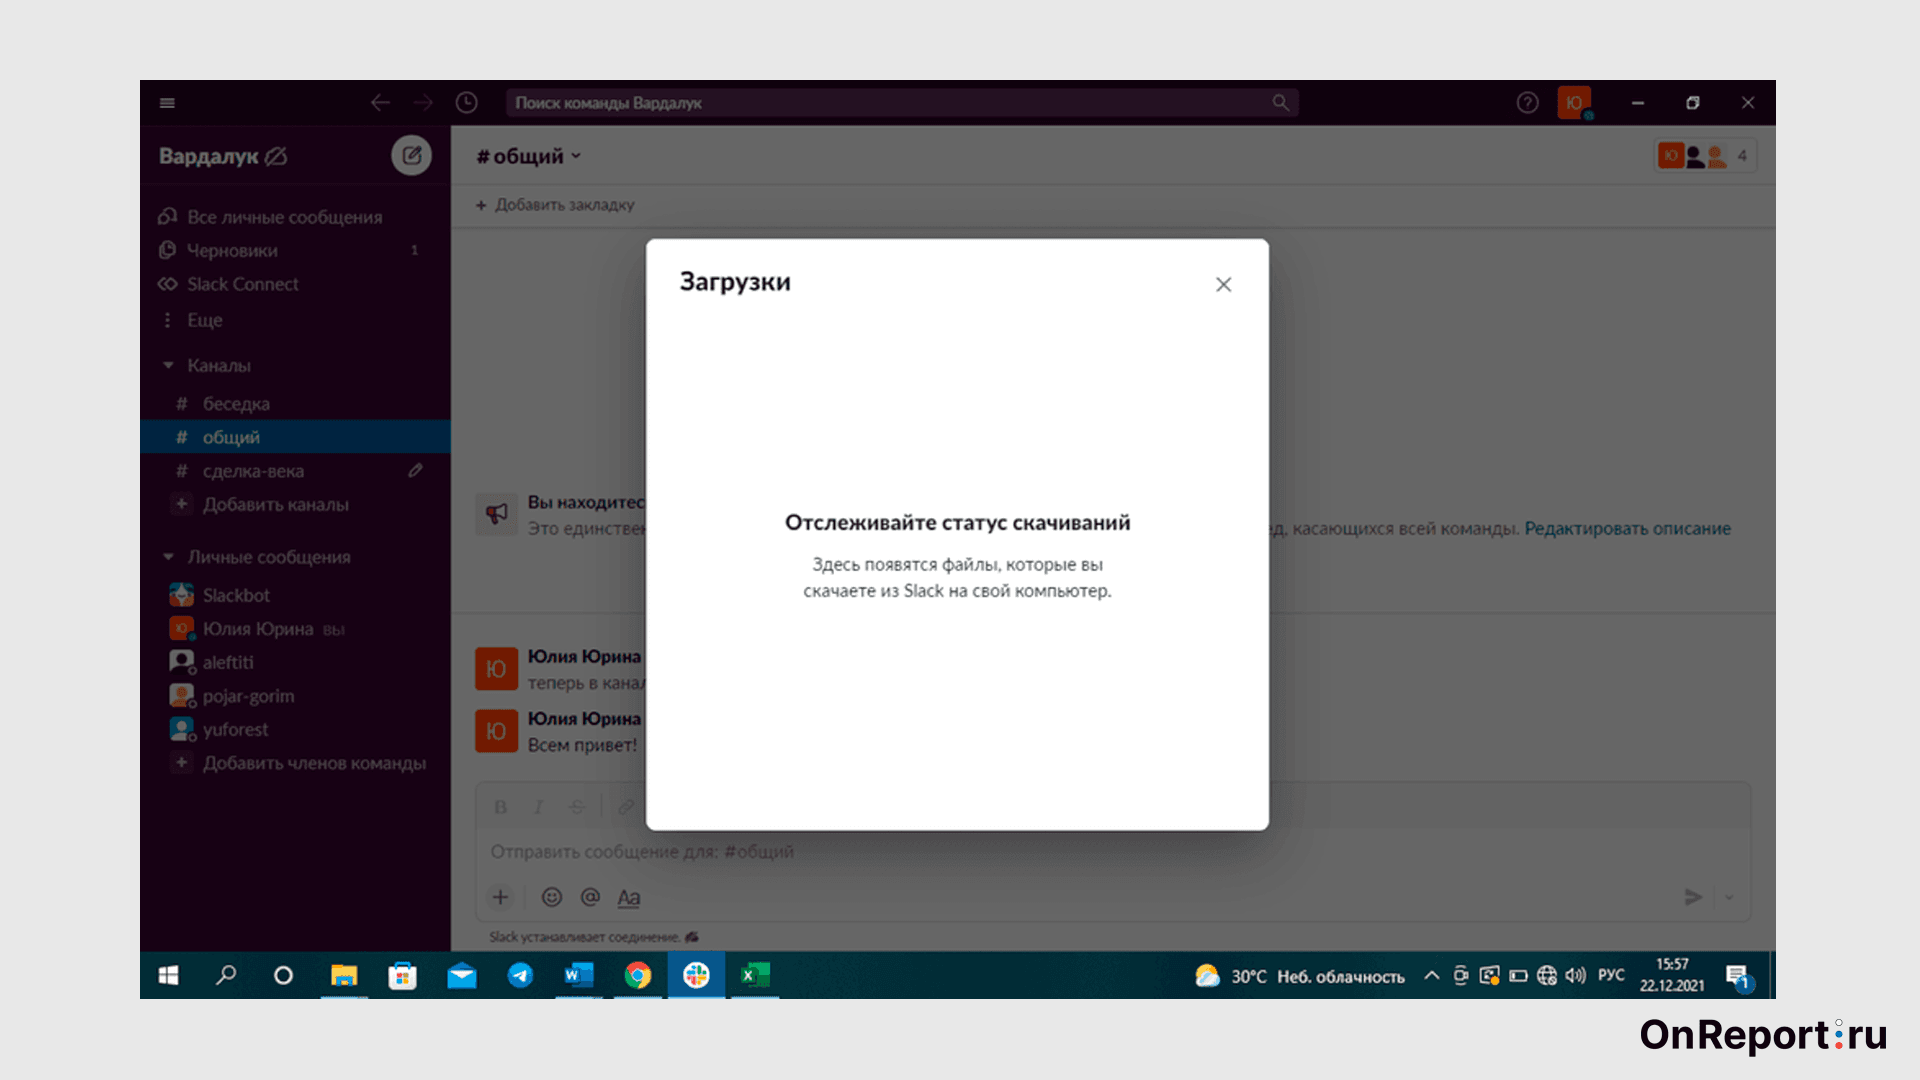Open Черновики in sidebar

[232, 250]
